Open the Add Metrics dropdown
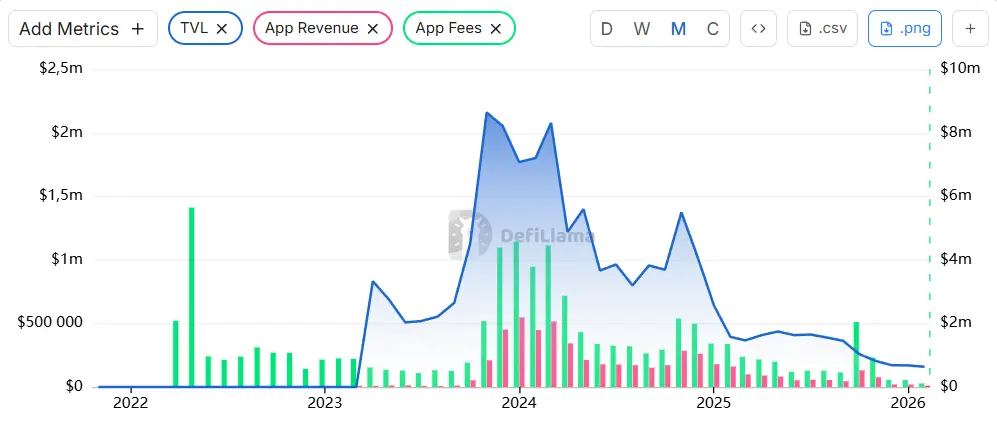 click(x=82, y=29)
